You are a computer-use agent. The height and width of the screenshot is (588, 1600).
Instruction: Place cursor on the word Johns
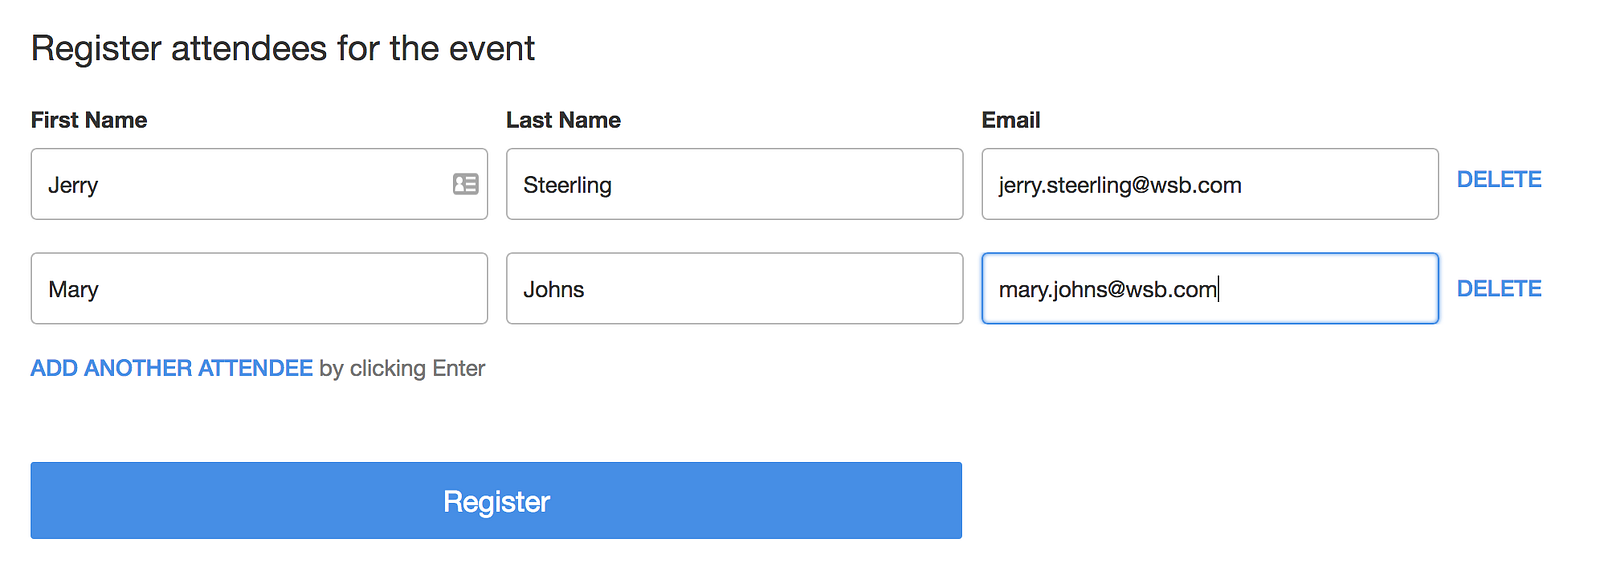(553, 289)
